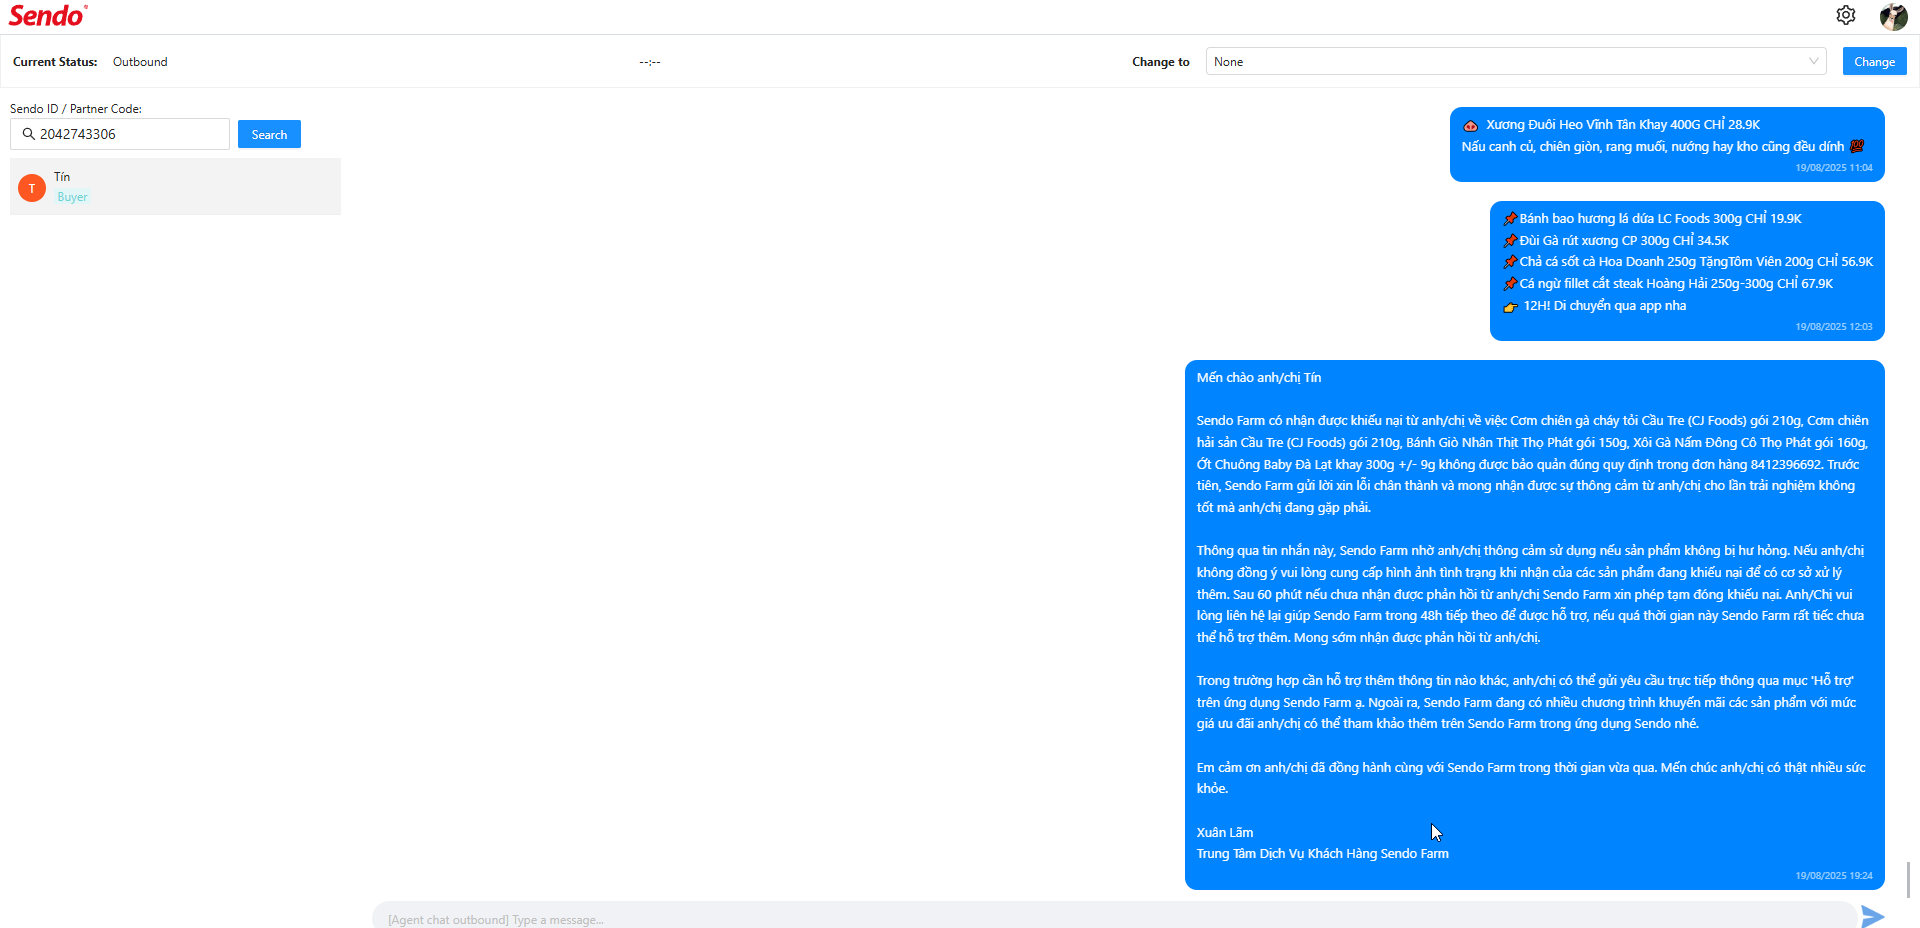Click the Change to label
Image resolution: width=1920 pixels, height=928 pixels.
[1161, 62]
